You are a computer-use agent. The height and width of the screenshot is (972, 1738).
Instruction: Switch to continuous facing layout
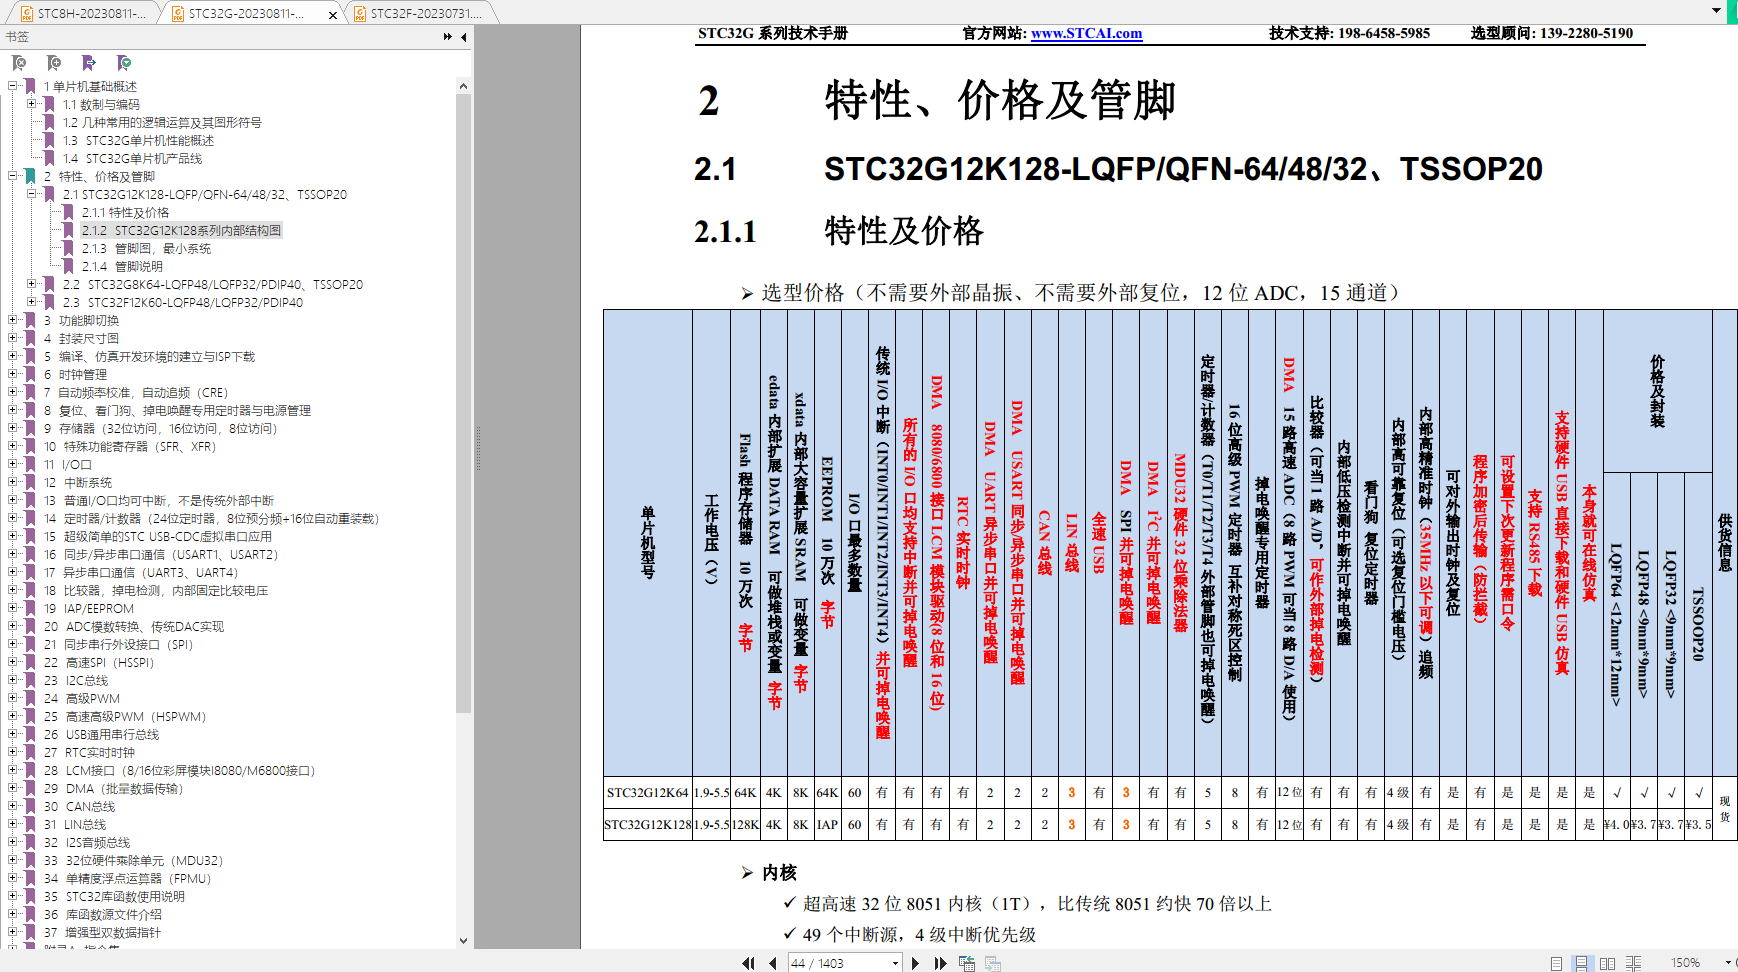coord(1633,963)
